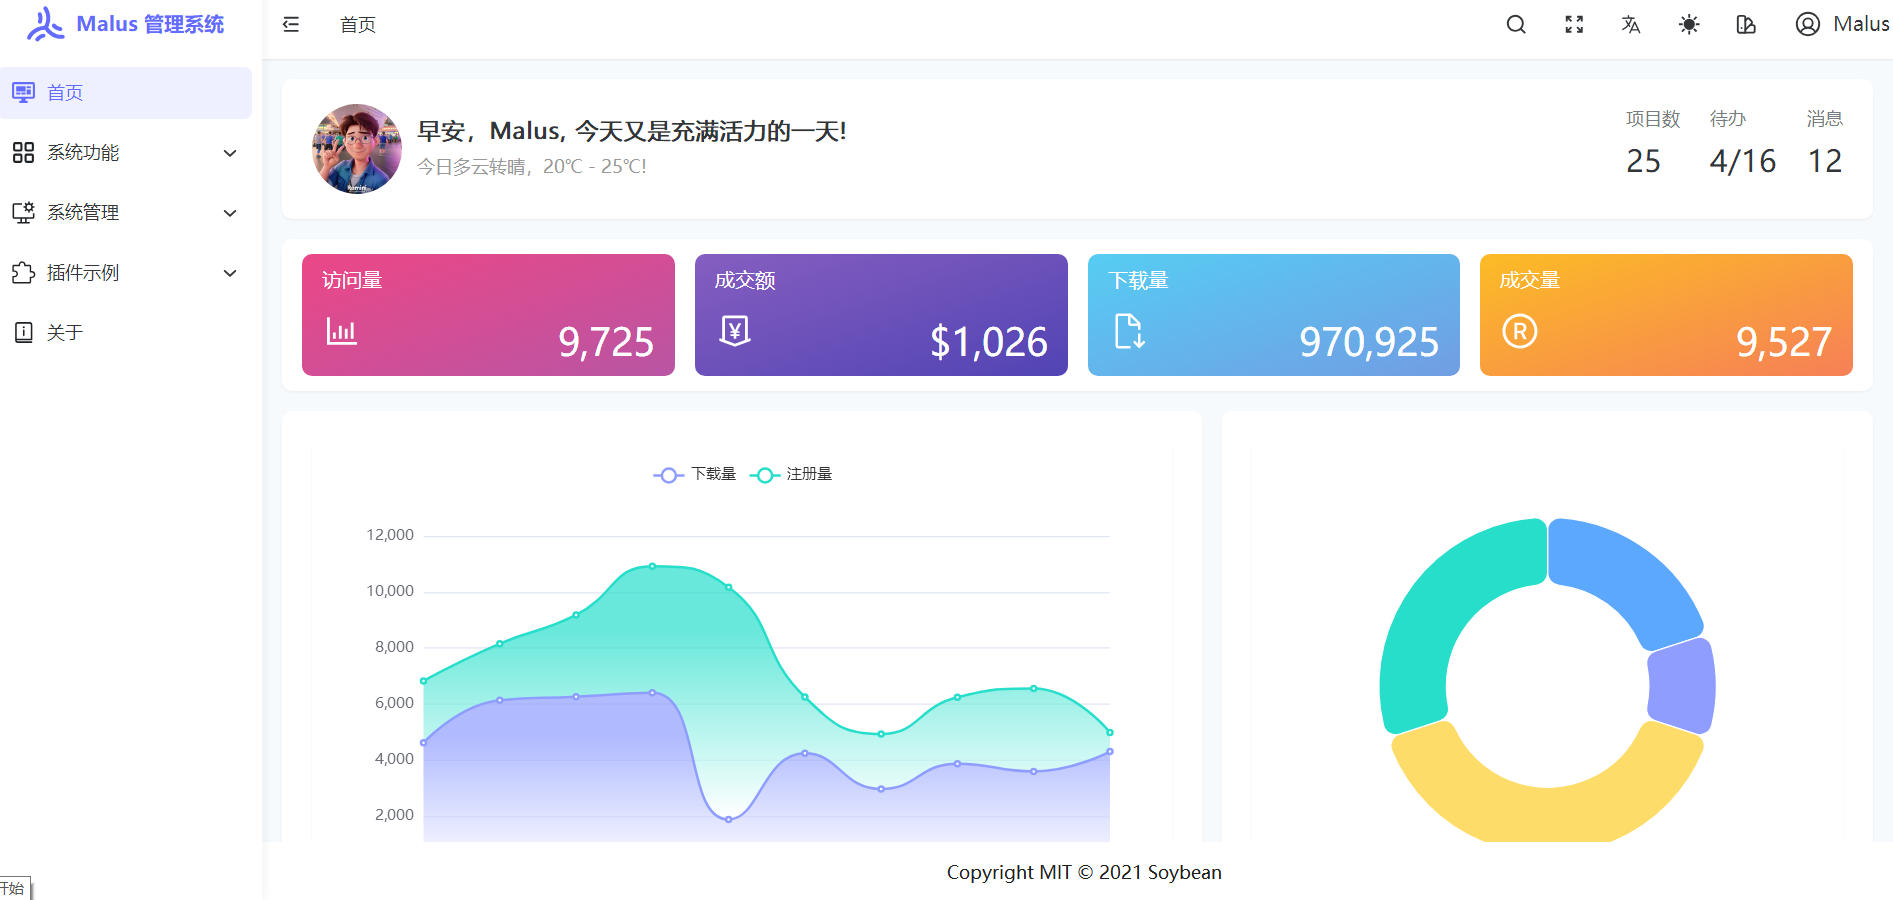The width and height of the screenshot is (1893, 900).
Task: Expand the 系统功能 menu
Action: (x=126, y=152)
